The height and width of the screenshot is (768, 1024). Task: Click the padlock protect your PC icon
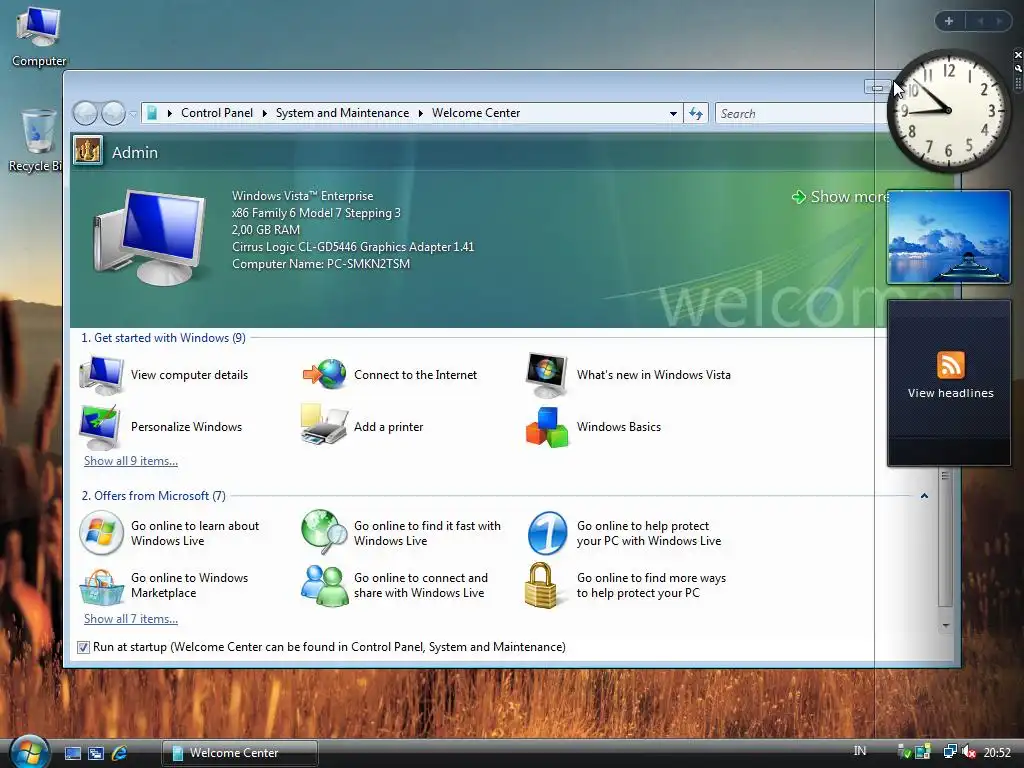pyautogui.click(x=541, y=586)
